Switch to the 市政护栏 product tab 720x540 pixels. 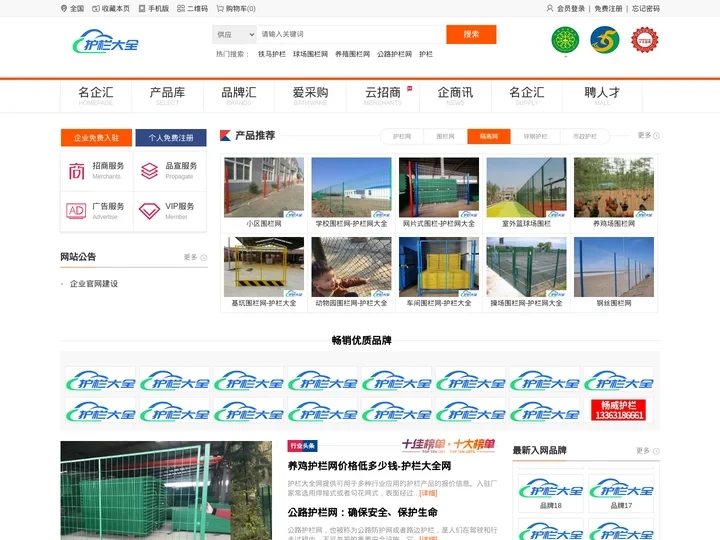[585, 136]
